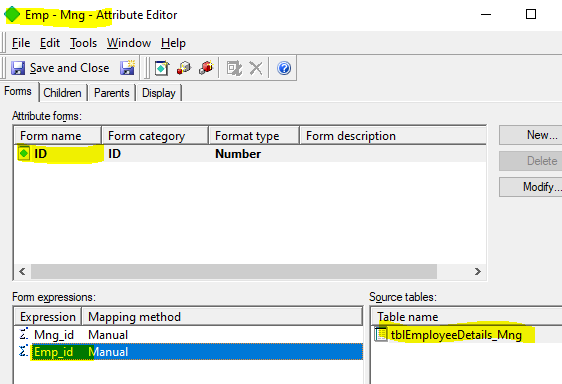Click the Save and Close floppy icon
This screenshot has height=384, width=562.
[x=18, y=68]
